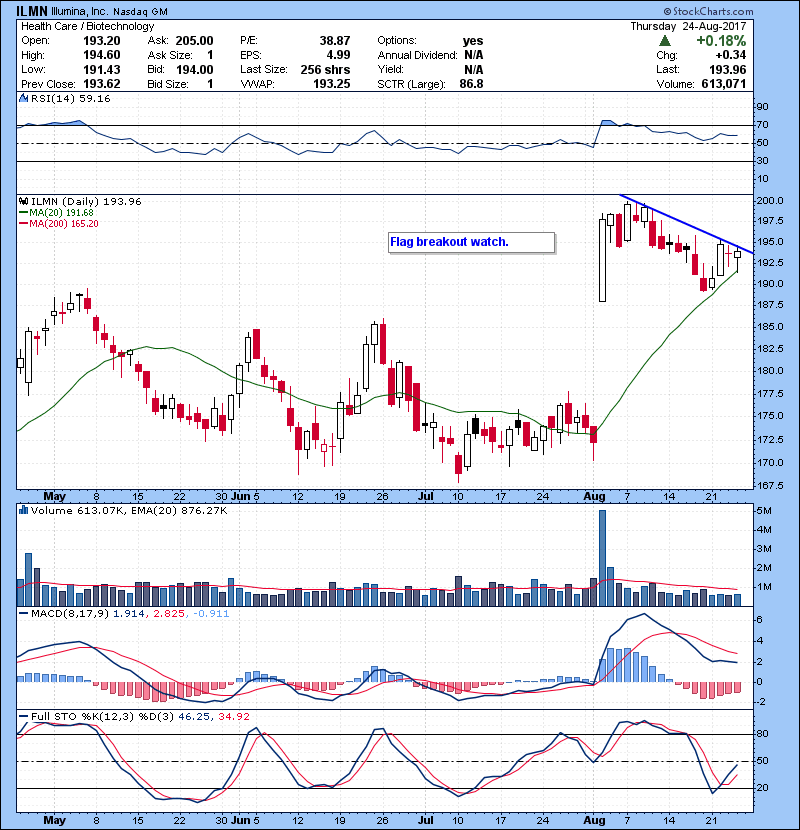This screenshot has height=830, width=800.
Task: Click the MACD histogram value -0.911
Action: [211, 614]
